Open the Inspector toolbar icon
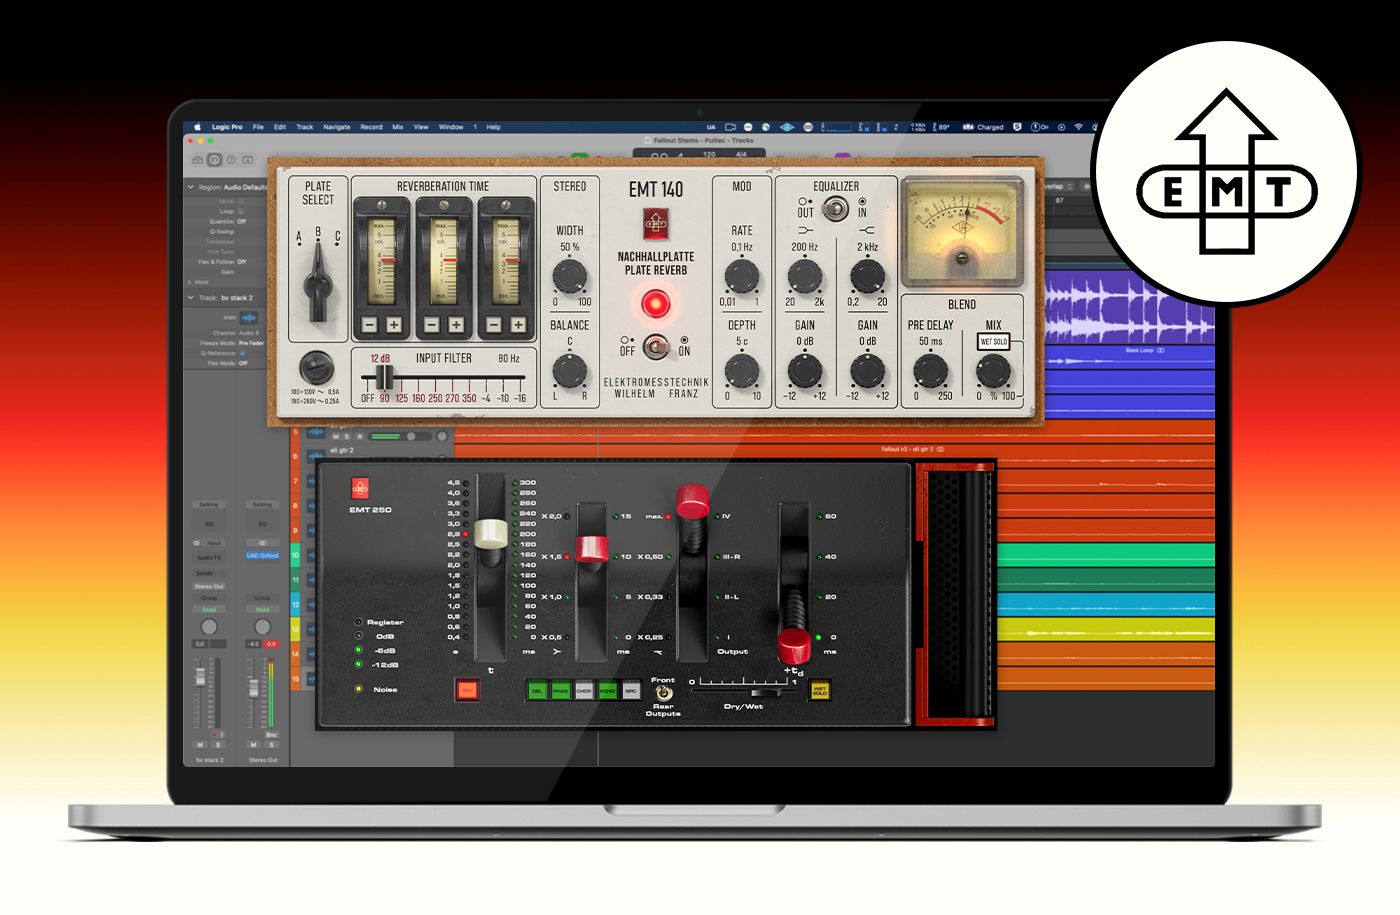Screen dimensions: 1400x915 [x=214, y=159]
